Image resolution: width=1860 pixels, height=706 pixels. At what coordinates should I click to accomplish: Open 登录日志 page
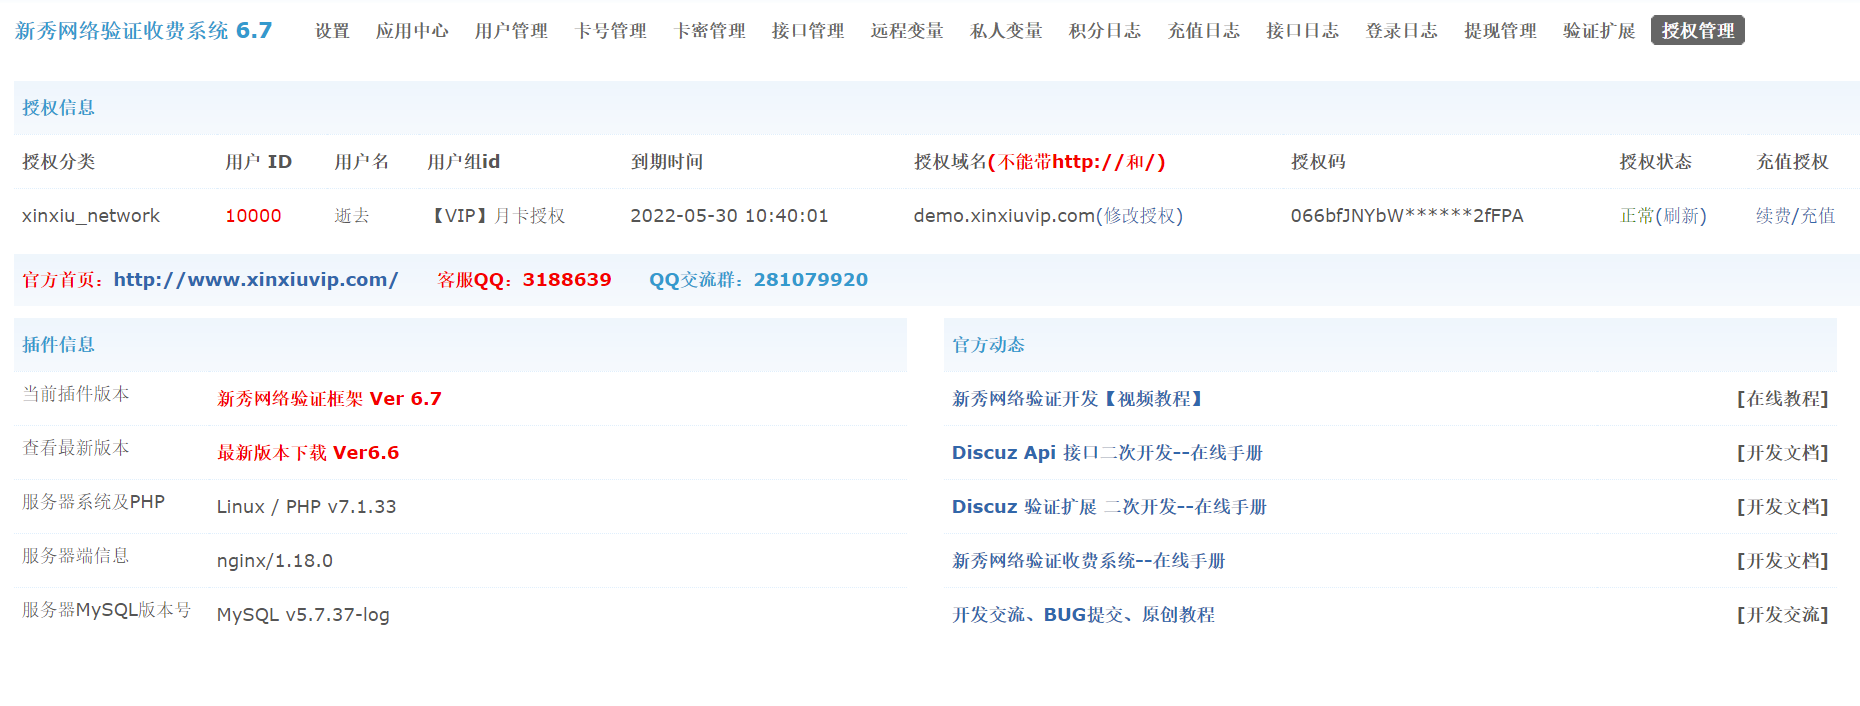tap(1402, 31)
